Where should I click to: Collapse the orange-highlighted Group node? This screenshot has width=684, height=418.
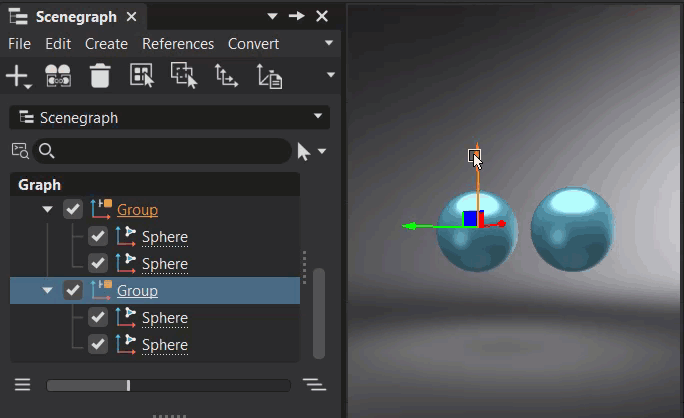tap(47, 209)
